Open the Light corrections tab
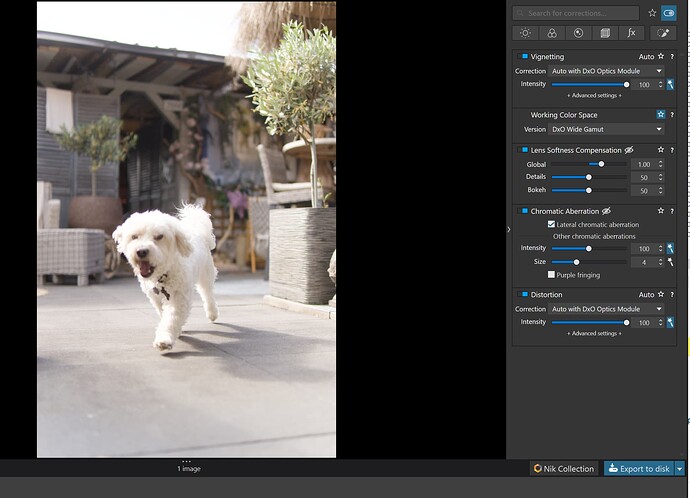This screenshot has height=498, width=690. click(x=525, y=33)
